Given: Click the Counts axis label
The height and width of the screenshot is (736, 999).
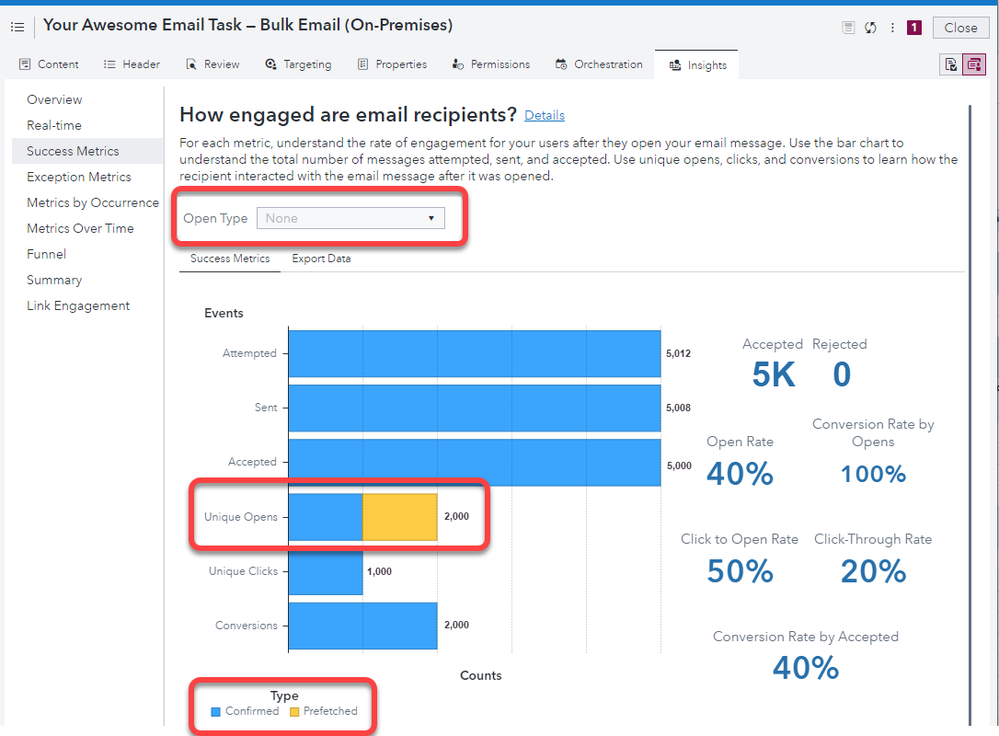Looking at the screenshot, I should click(480, 675).
